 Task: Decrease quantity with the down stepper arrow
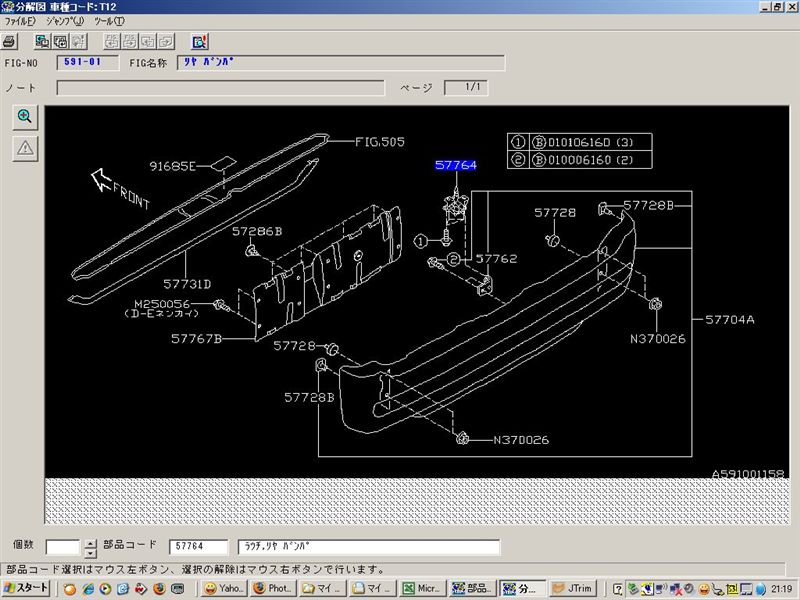[90, 553]
